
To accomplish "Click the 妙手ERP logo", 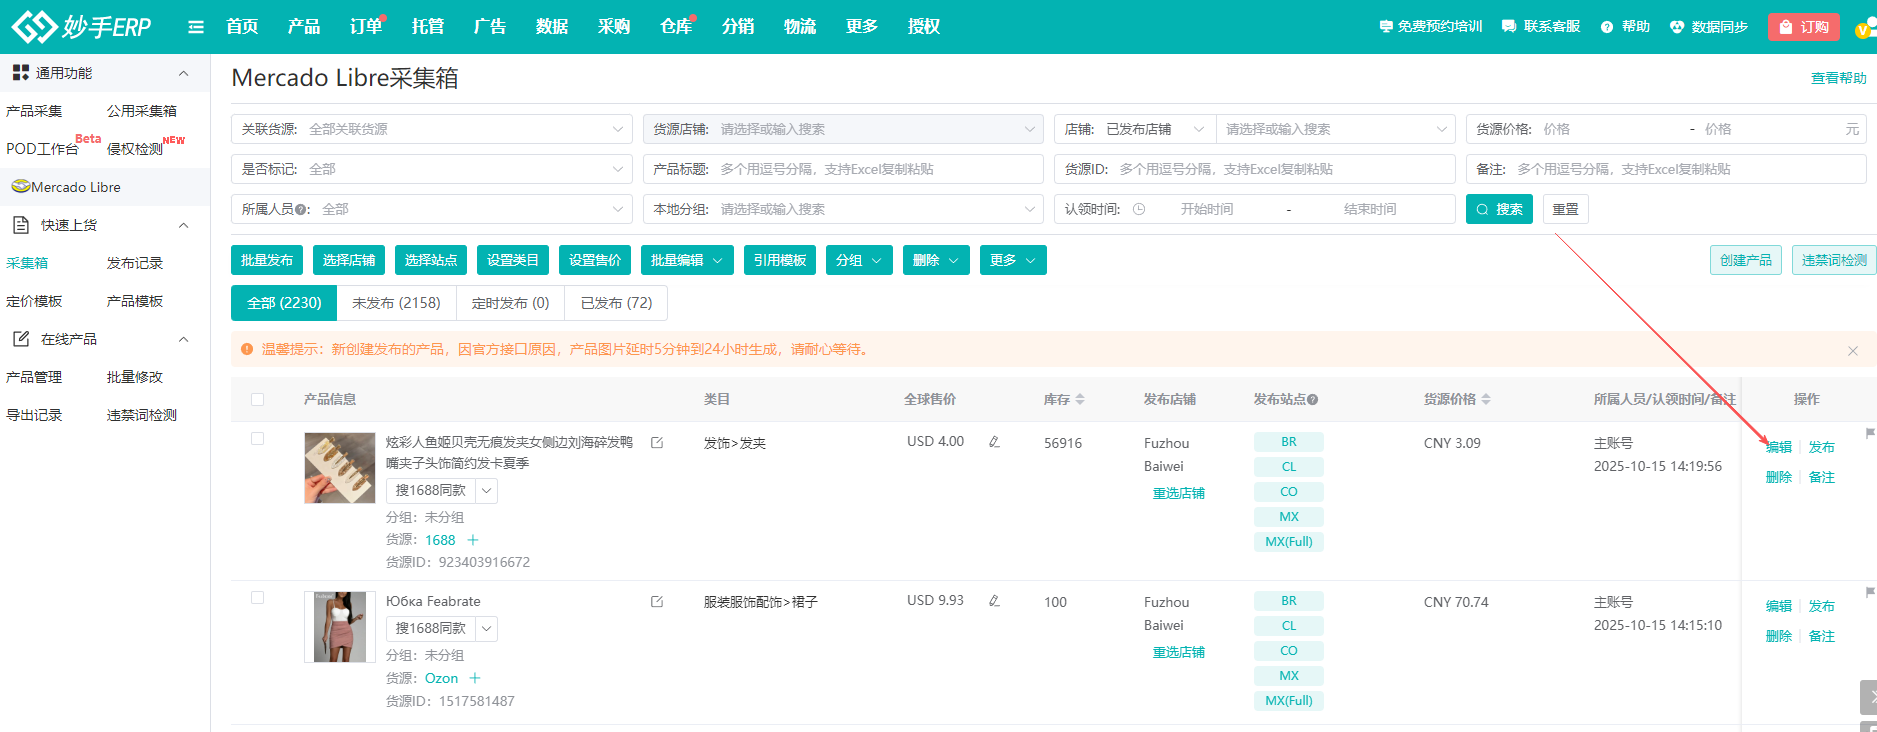I will [x=81, y=27].
